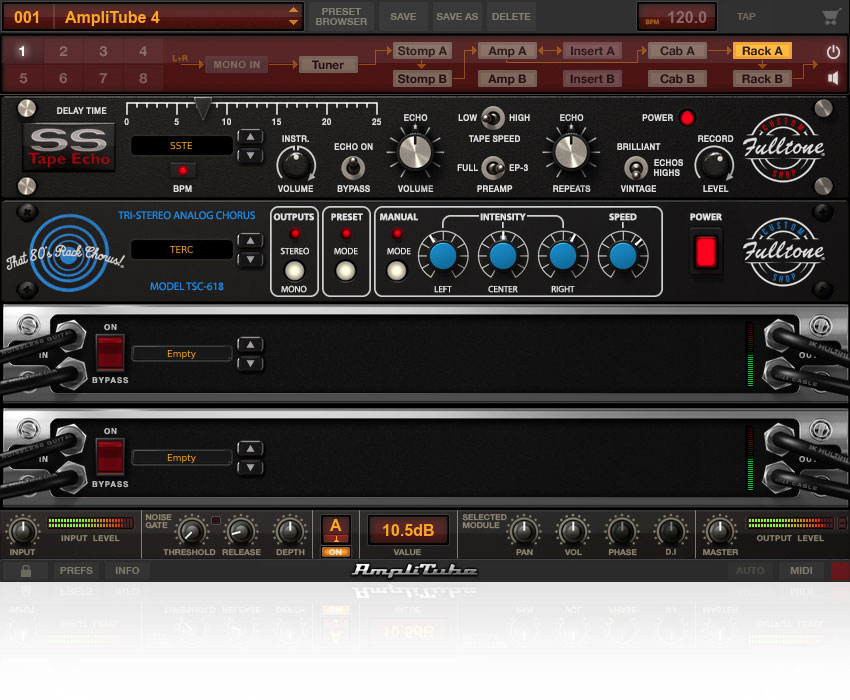
Task: Click the MIDI button
Action: (801, 571)
